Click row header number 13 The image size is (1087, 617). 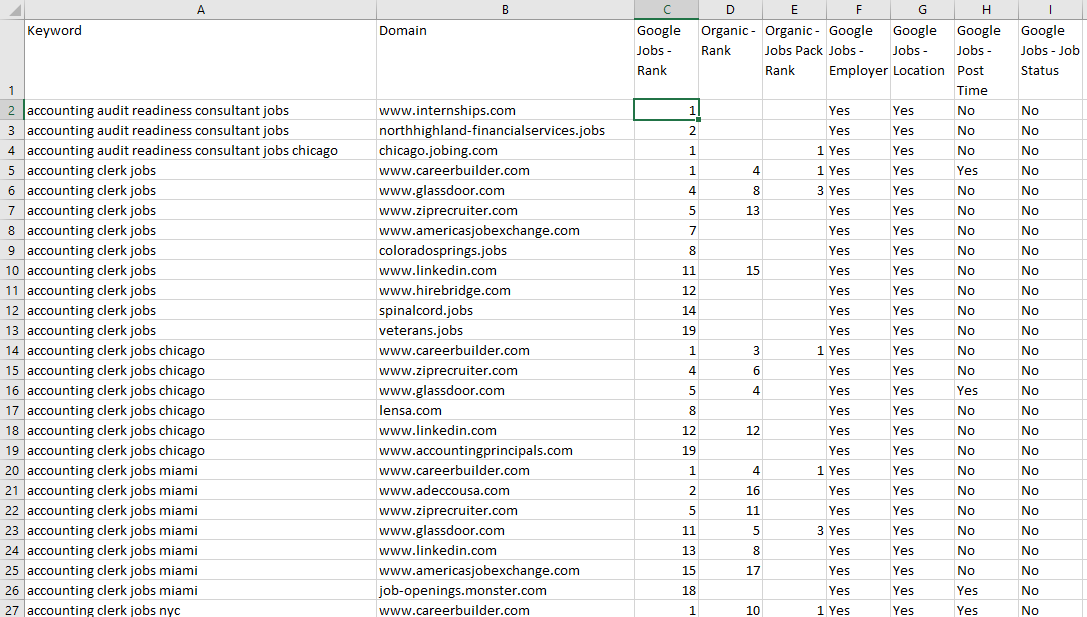click(11, 330)
